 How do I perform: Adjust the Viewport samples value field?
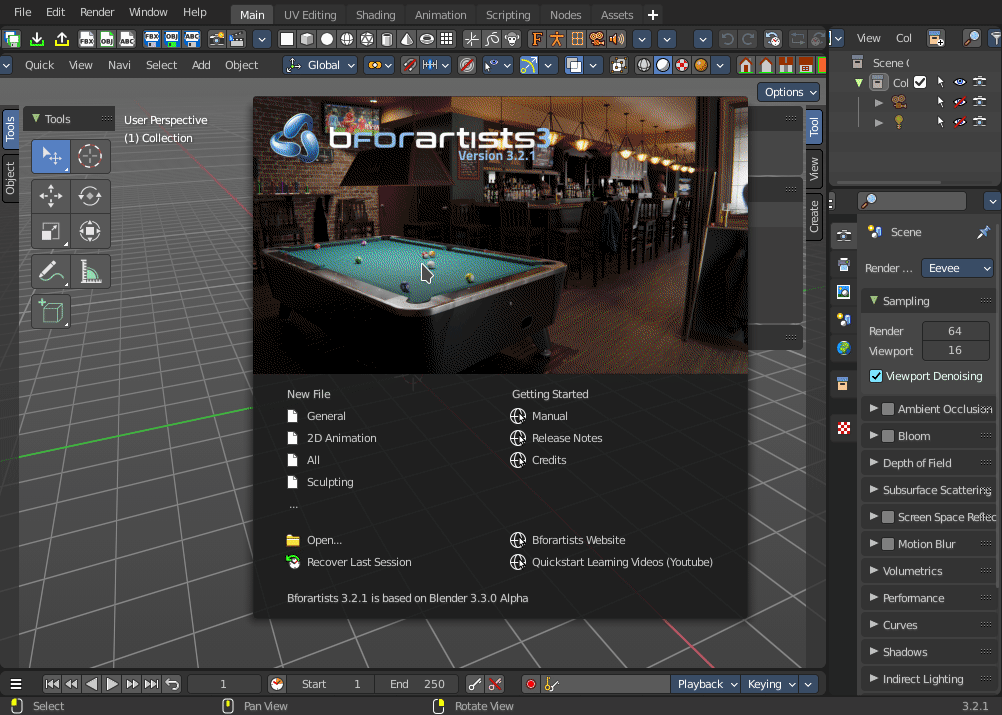point(955,350)
